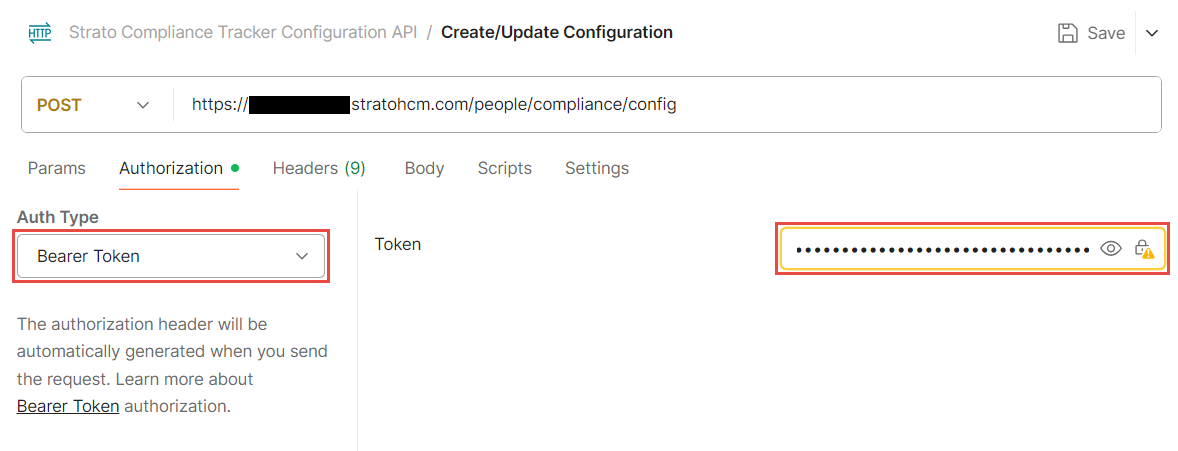This screenshot has width=1178, height=451.
Task: Open the Save options chevron dropdown
Action: click(1152, 33)
